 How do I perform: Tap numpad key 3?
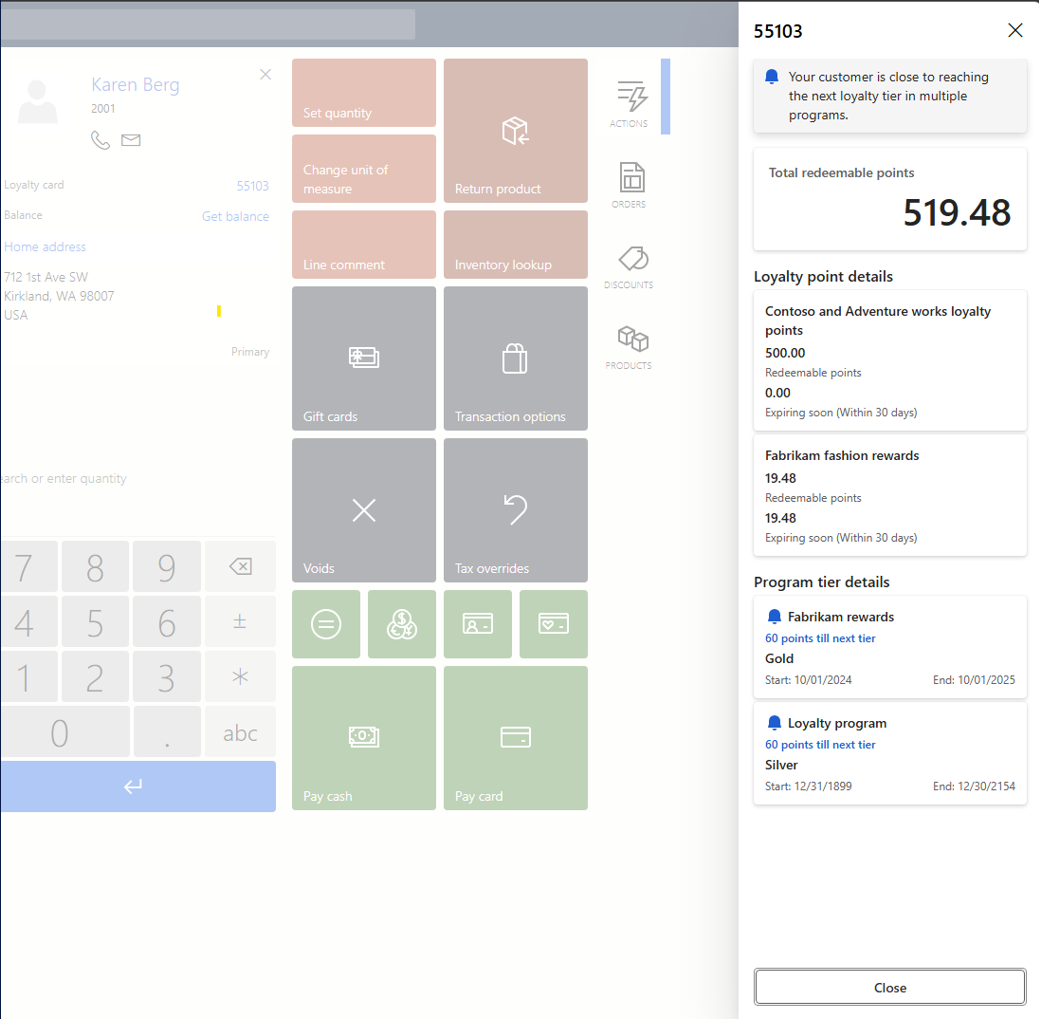[166, 676]
